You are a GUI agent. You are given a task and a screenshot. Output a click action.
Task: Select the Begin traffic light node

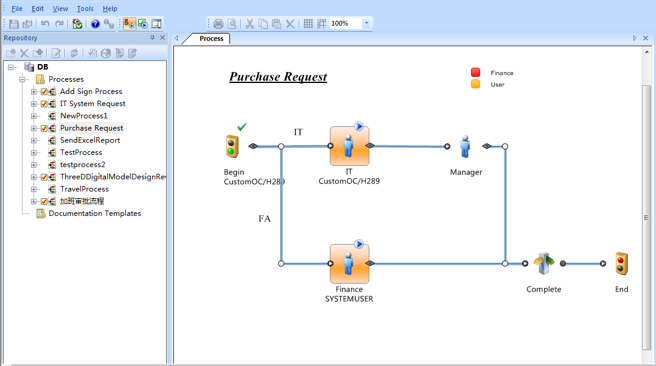[x=233, y=146]
